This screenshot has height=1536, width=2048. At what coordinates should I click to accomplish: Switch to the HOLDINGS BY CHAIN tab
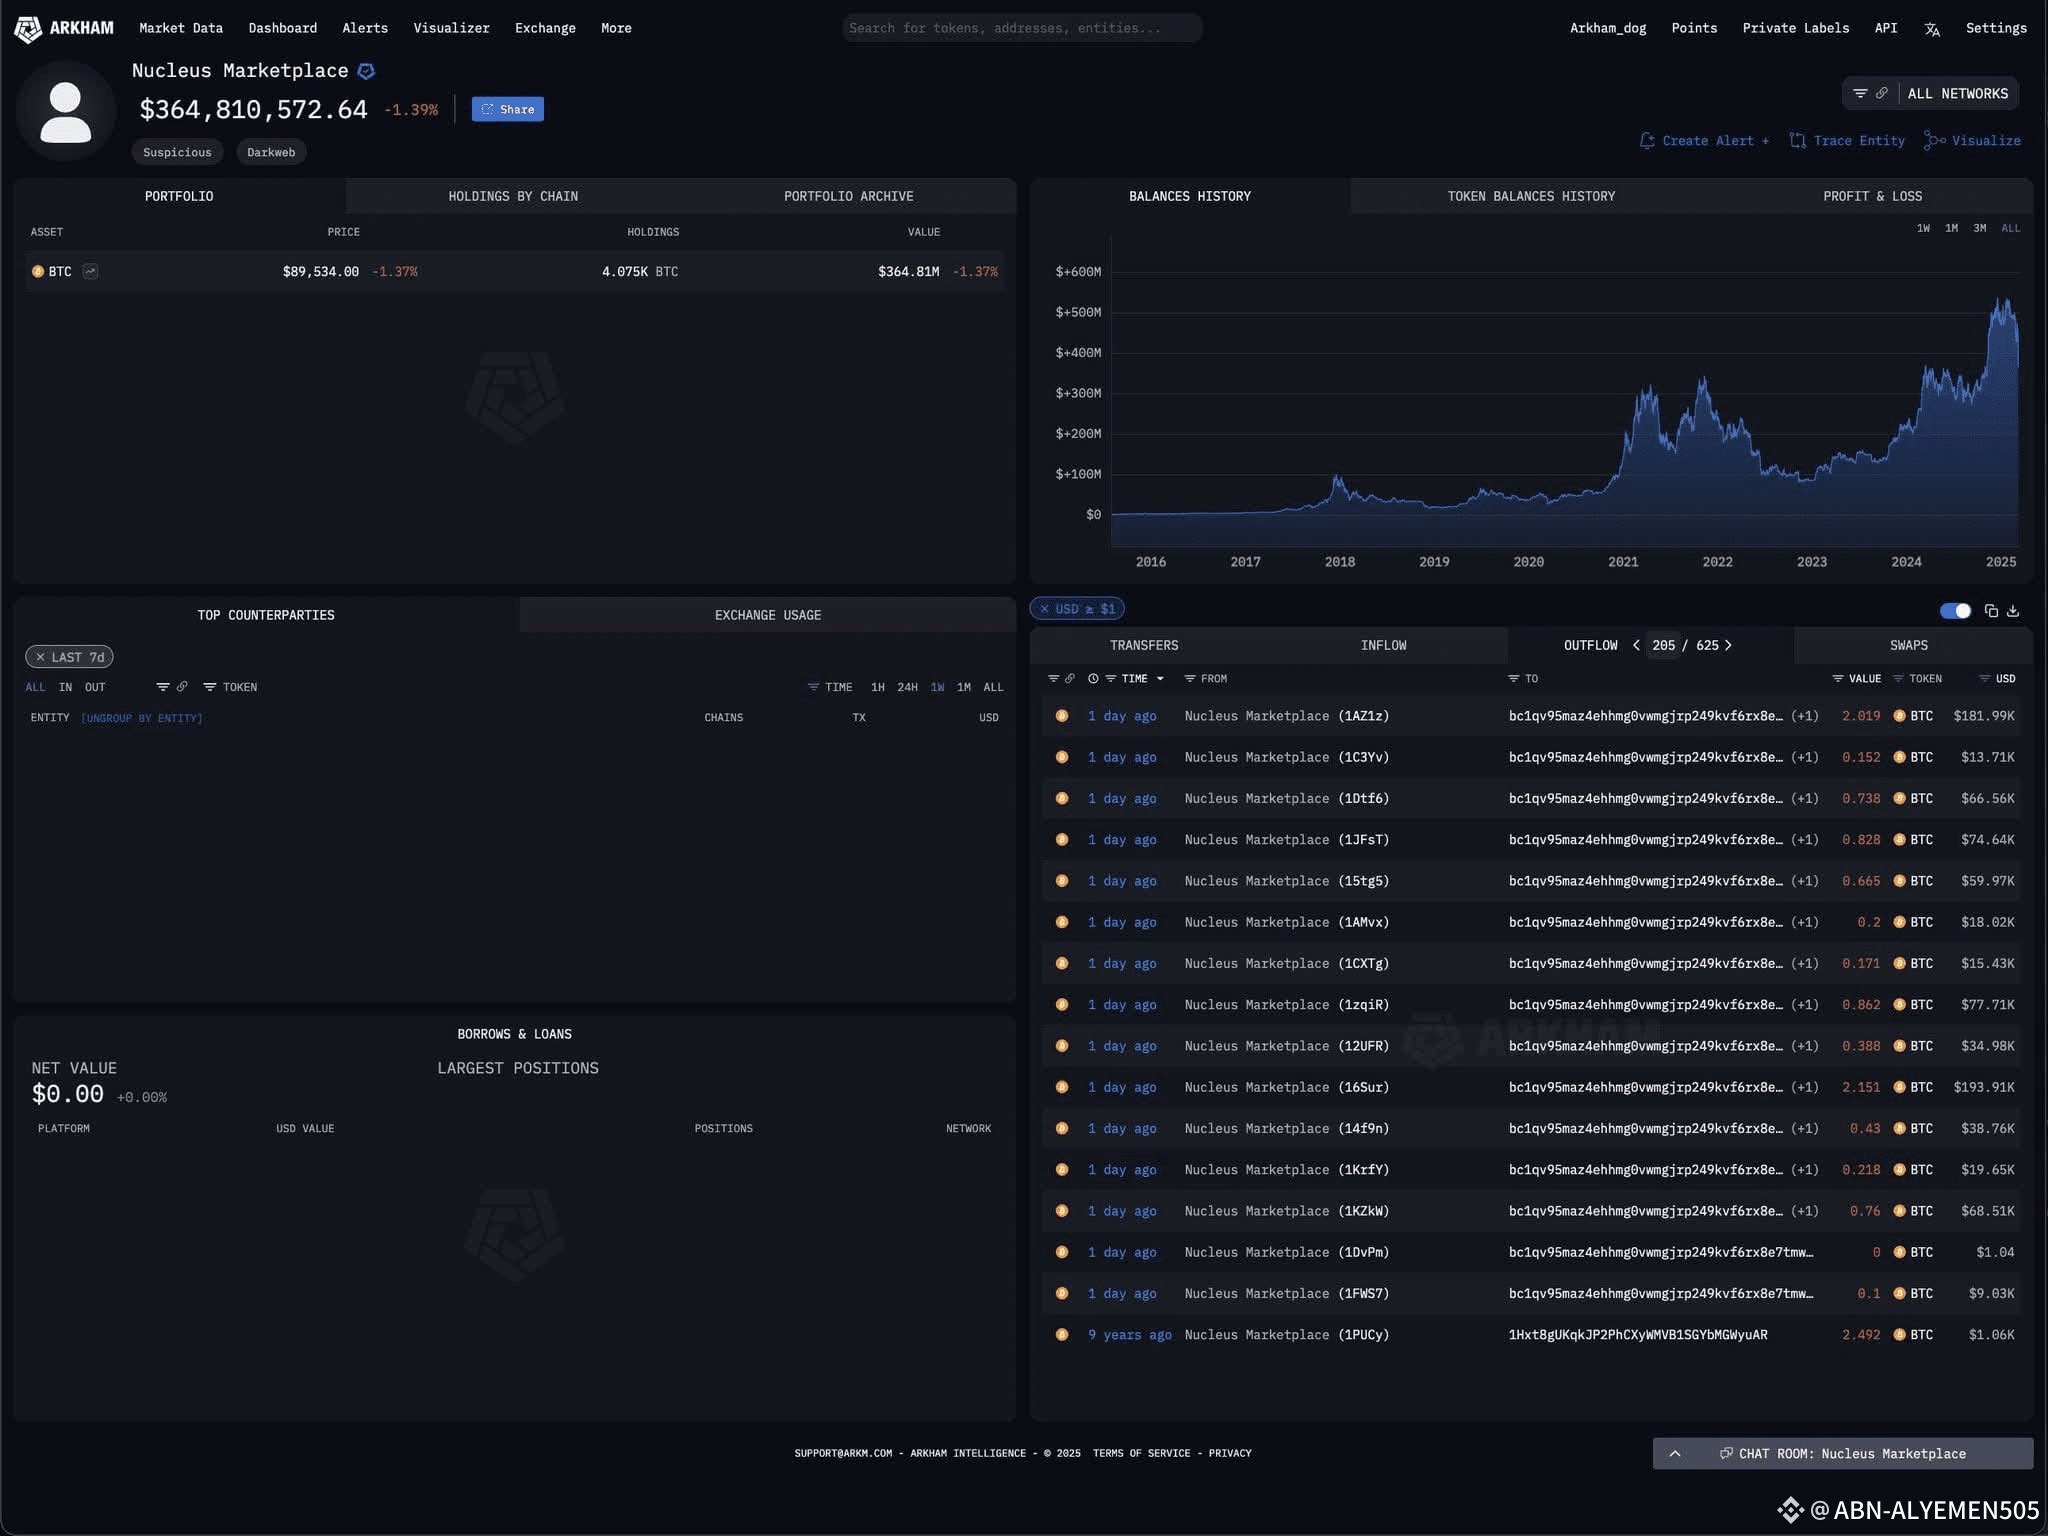[x=513, y=196]
